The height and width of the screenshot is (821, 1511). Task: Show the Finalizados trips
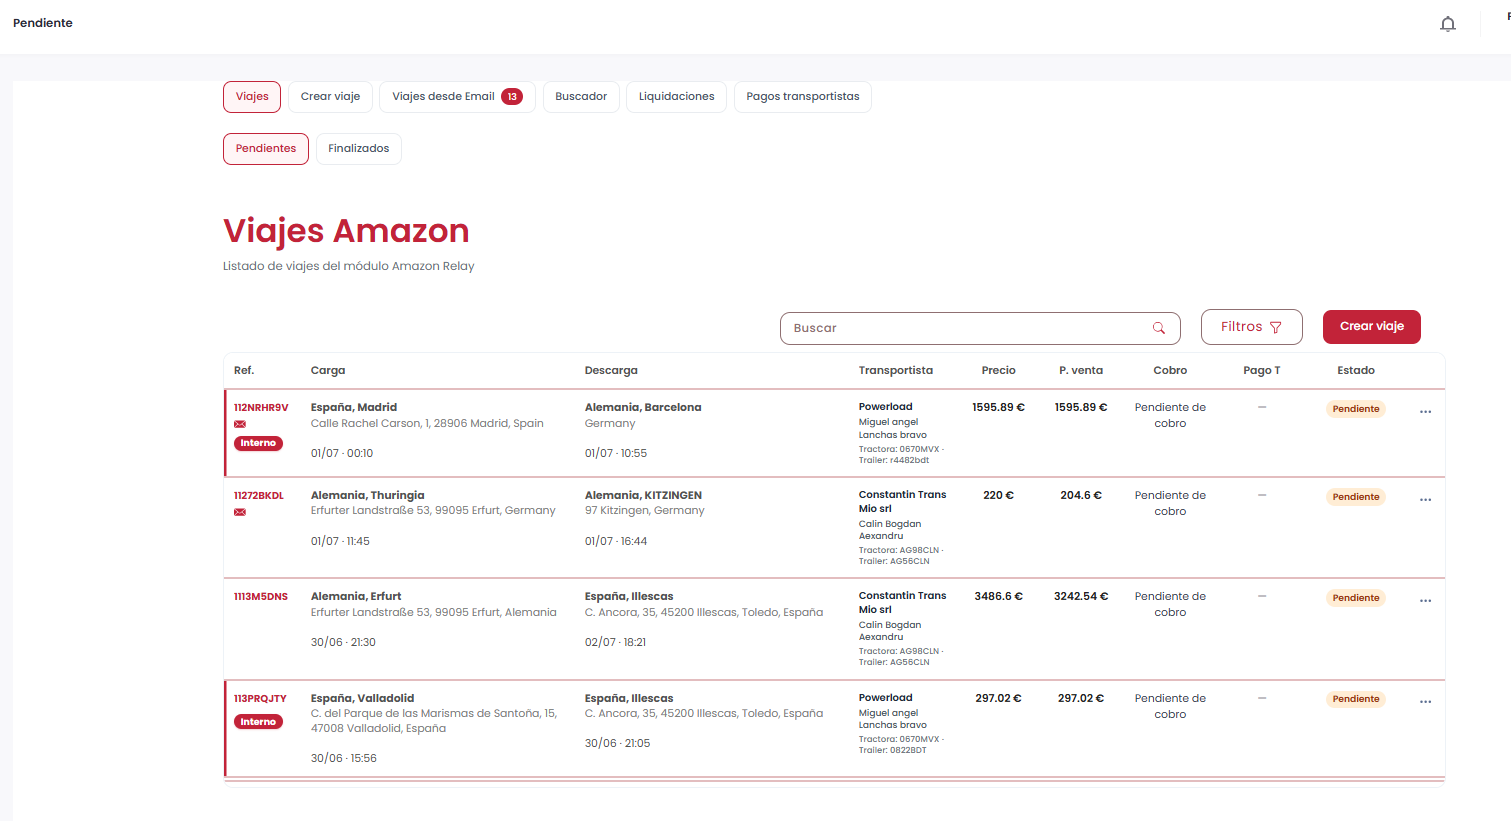click(359, 149)
